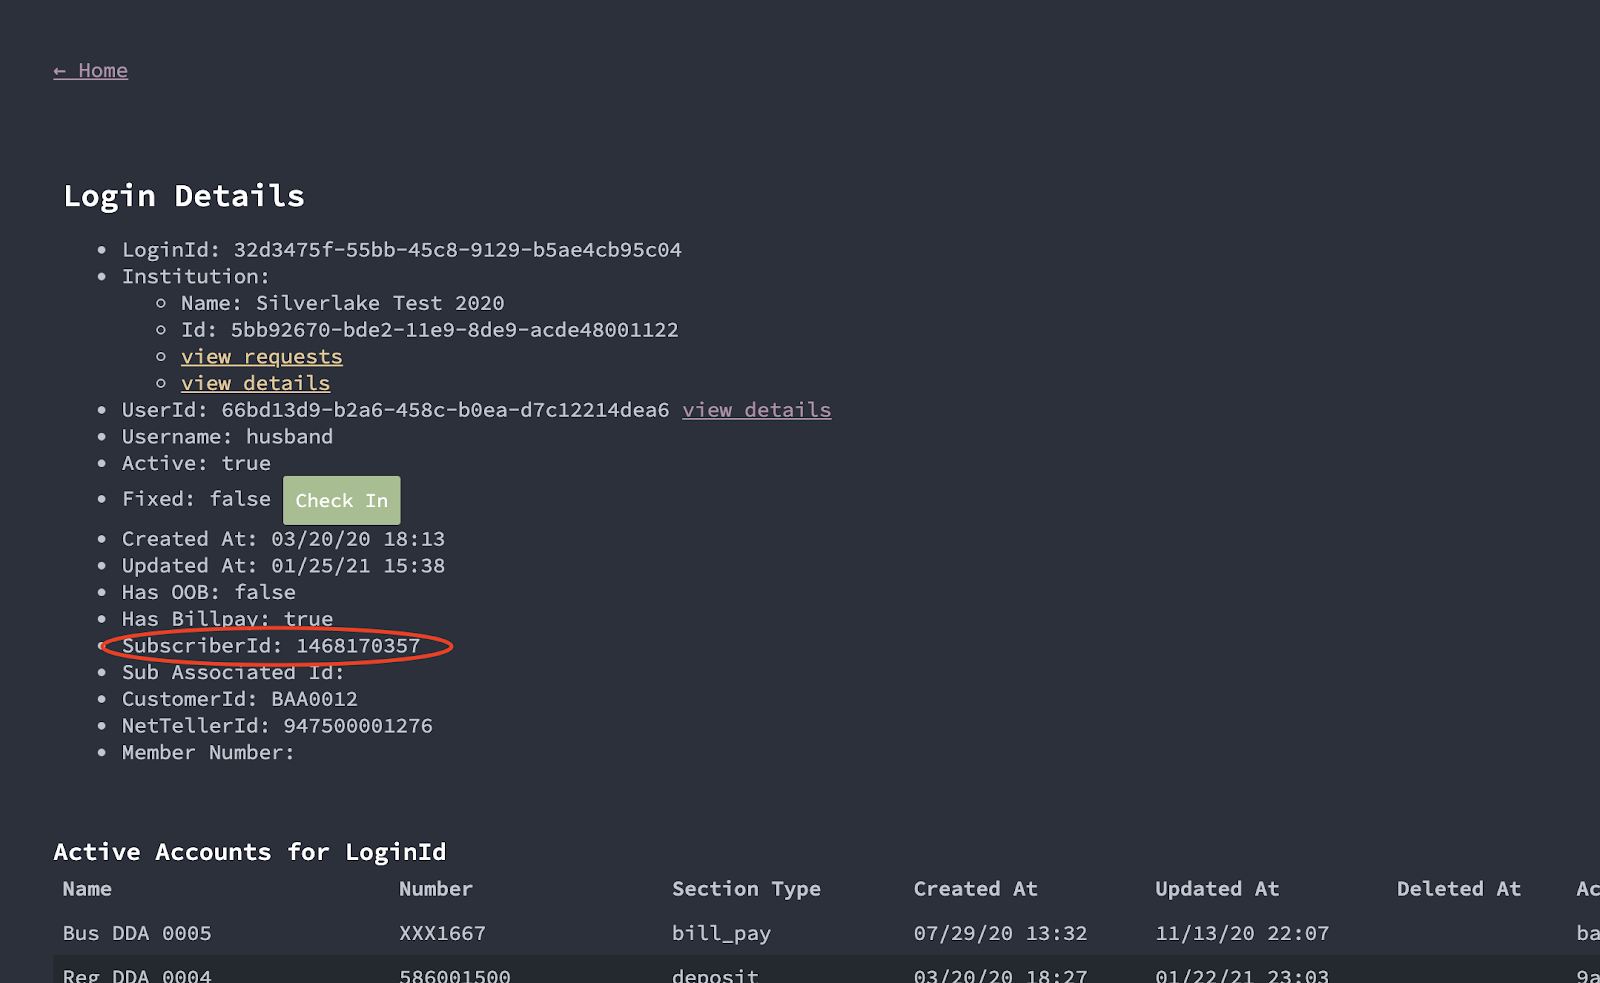The image size is (1600, 983).
Task: Click the NetTellerId 947500001276 value
Action: [357, 726]
